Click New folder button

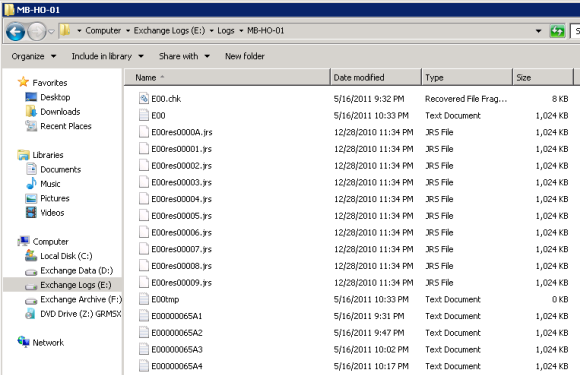(x=245, y=56)
